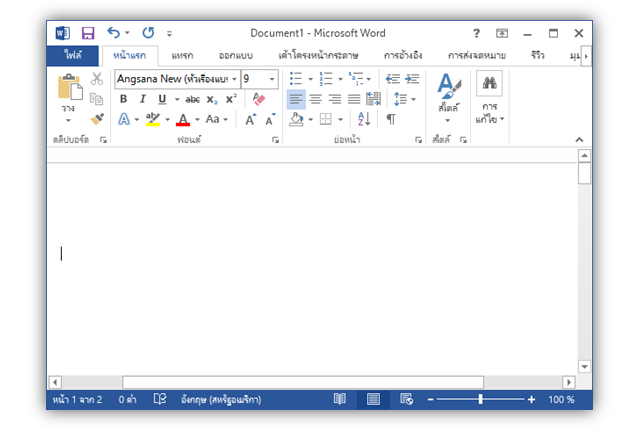The width and height of the screenshot is (643, 434).
Task: Click the 100 % zoom level
Action: tap(561, 400)
